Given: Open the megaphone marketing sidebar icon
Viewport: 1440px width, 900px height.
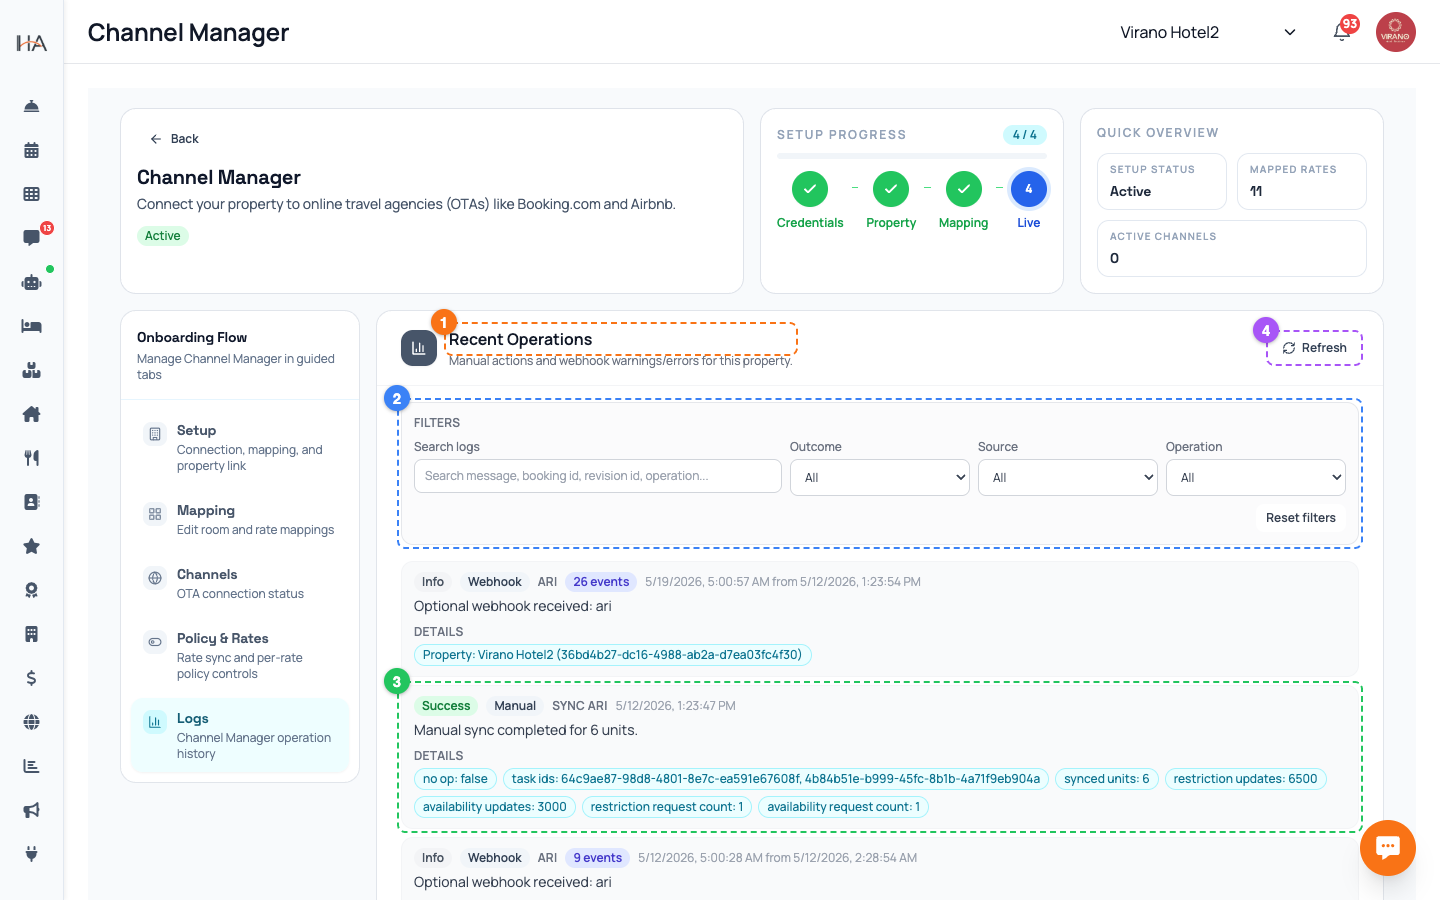Looking at the screenshot, I should coord(31,810).
